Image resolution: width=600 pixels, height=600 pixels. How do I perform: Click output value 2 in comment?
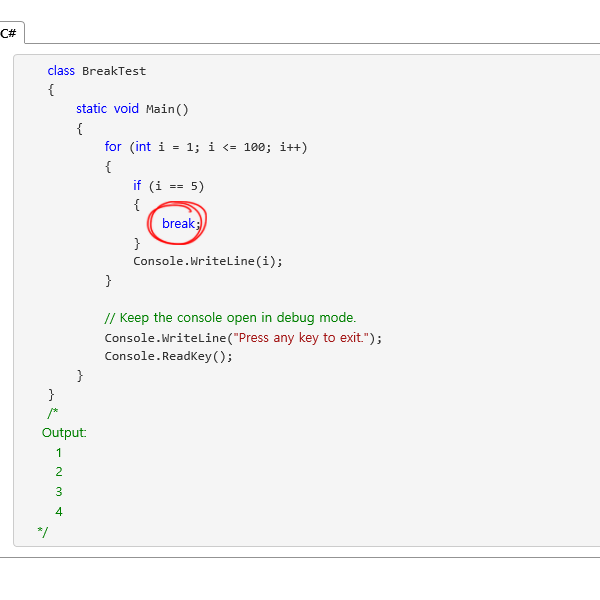pyautogui.click(x=59, y=472)
